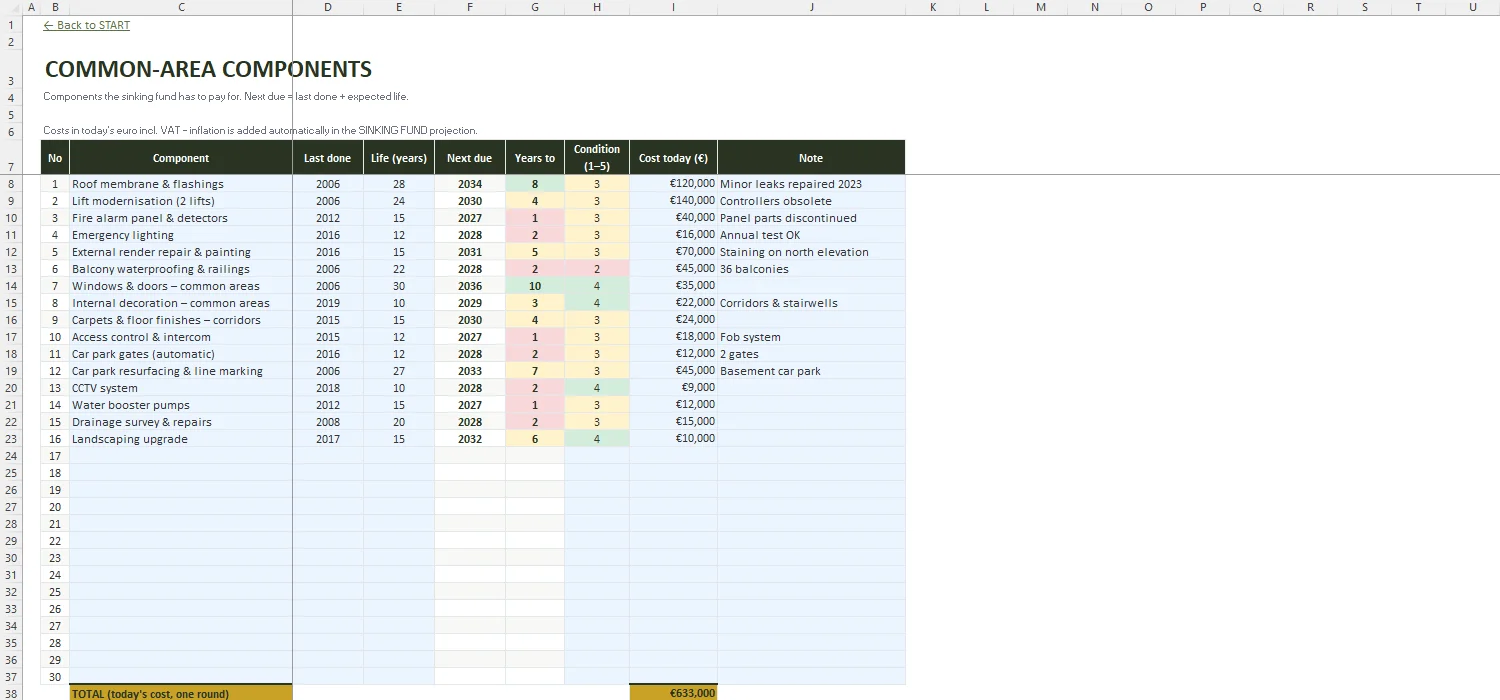The width and height of the screenshot is (1500, 700).
Task: Select next due 2036 for windows & doors
Action: click(470, 286)
